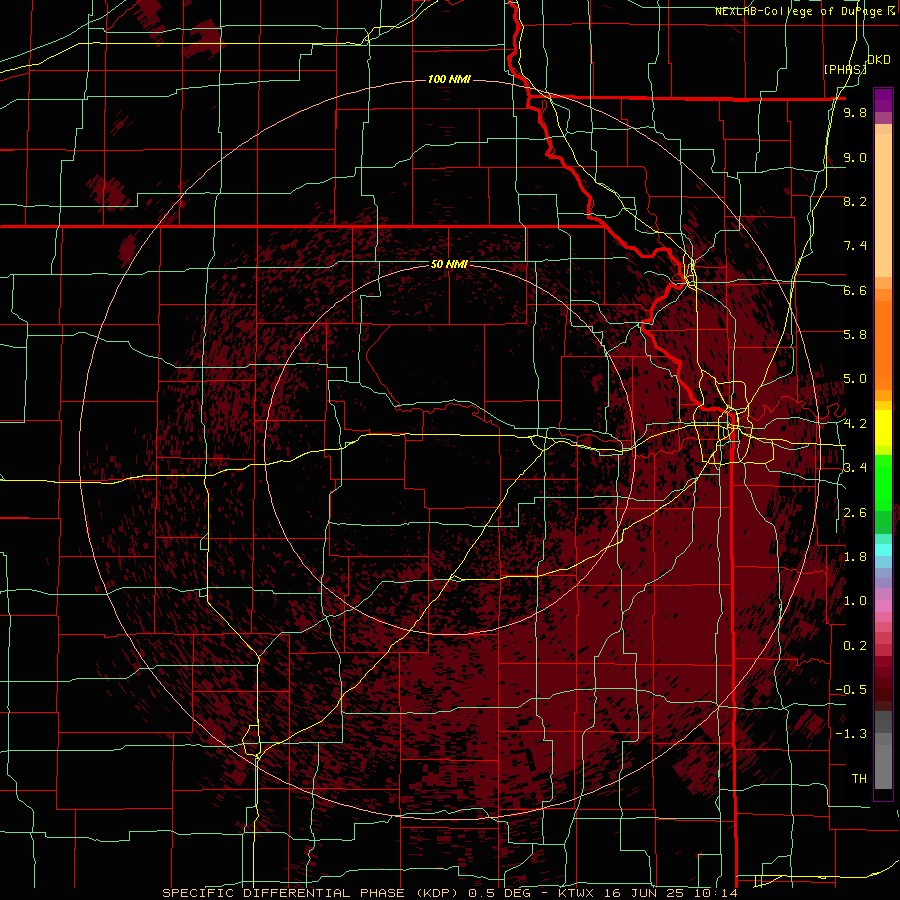The height and width of the screenshot is (900, 900).
Task: Click the -0.5 value on the color scale
Action: tap(851, 690)
